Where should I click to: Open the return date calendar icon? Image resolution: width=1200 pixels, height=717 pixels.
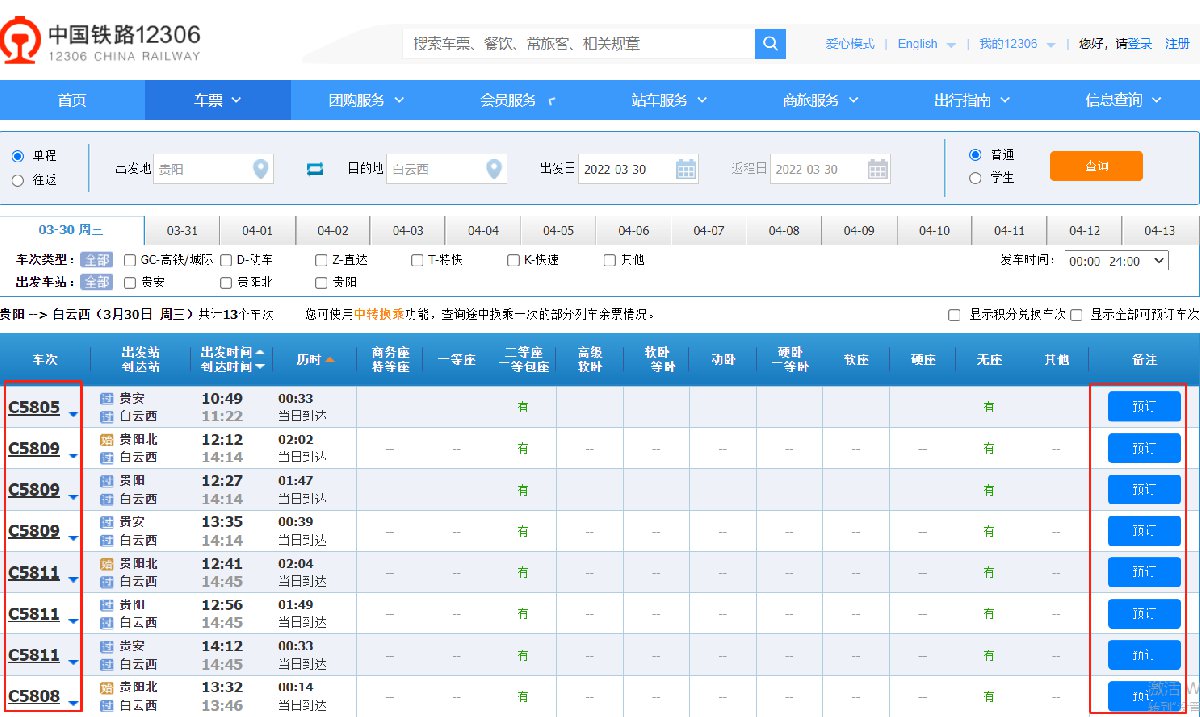tap(878, 169)
